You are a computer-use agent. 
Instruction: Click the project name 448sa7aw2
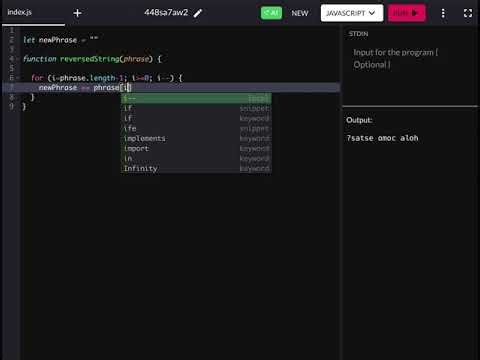tap(166, 13)
